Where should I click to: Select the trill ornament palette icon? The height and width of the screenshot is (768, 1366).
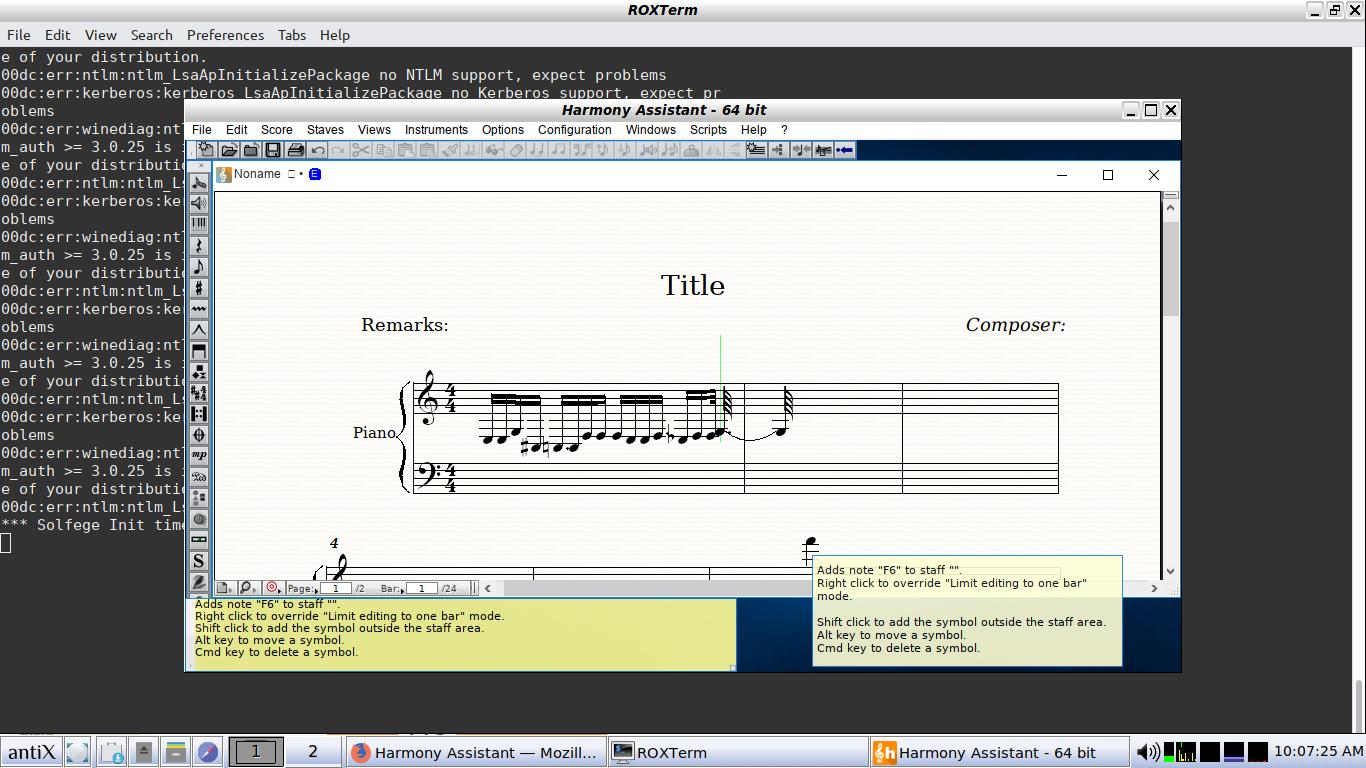click(x=199, y=309)
